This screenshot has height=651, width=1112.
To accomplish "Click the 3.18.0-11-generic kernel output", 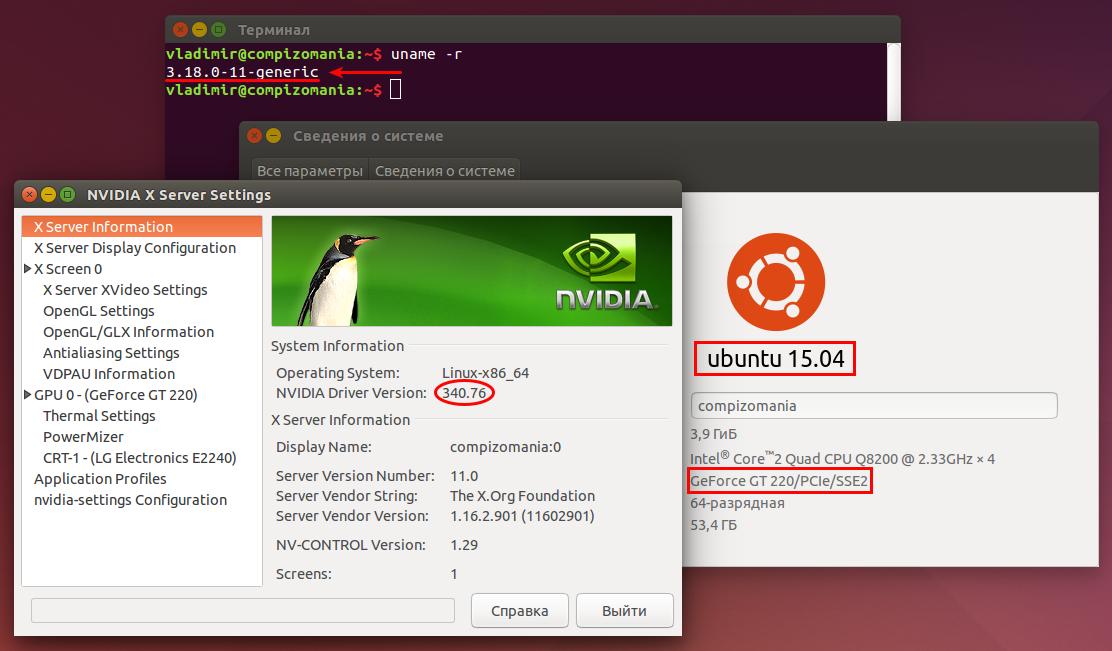I will click(x=243, y=72).
